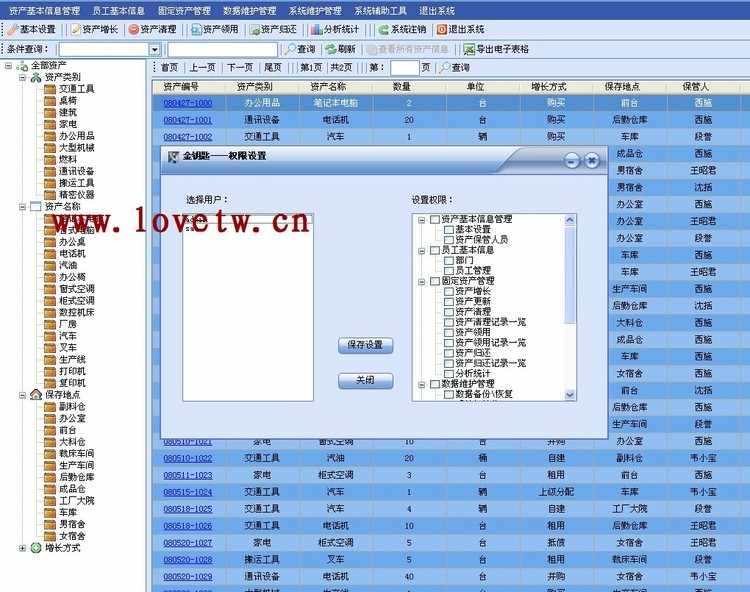The width and height of the screenshot is (750, 592).
Task: Check the 资产清理记录一览 permission checkbox
Action: coord(449,322)
